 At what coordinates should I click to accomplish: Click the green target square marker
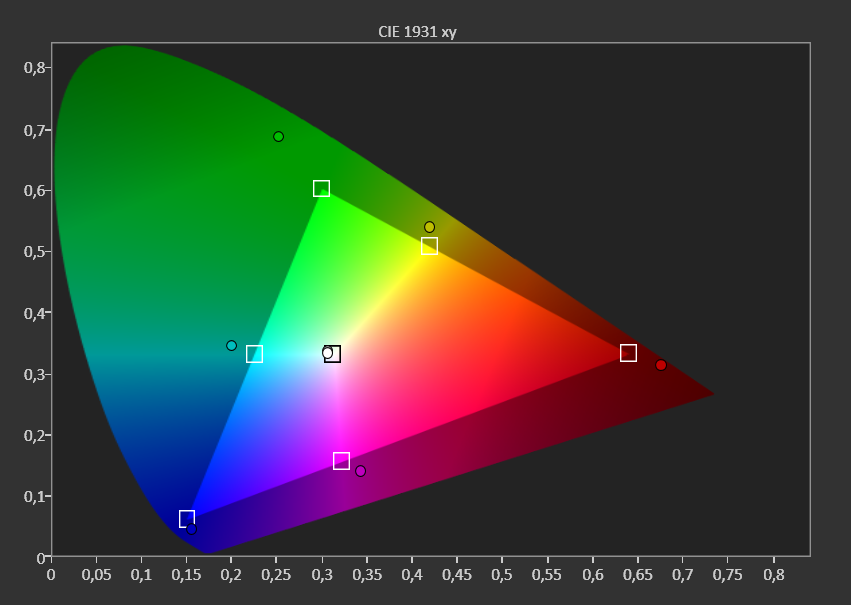pos(321,188)
